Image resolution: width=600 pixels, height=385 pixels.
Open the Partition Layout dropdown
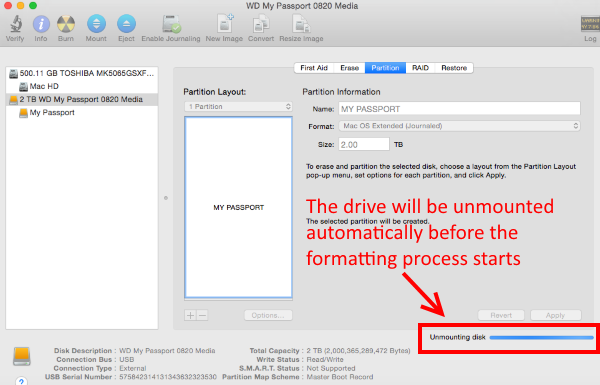(238, 106)
